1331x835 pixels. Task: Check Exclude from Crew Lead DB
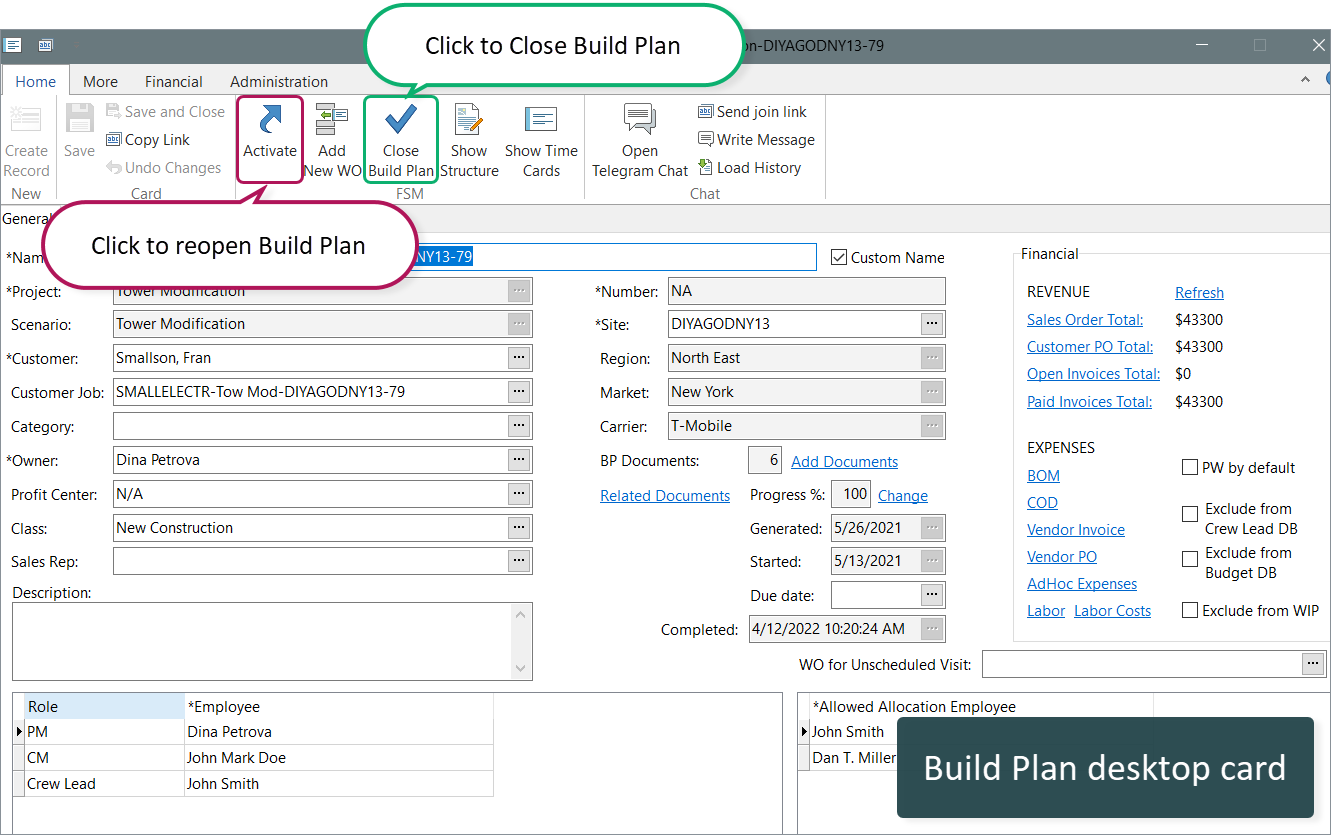pyautogui.click(x=1190, y=514)
